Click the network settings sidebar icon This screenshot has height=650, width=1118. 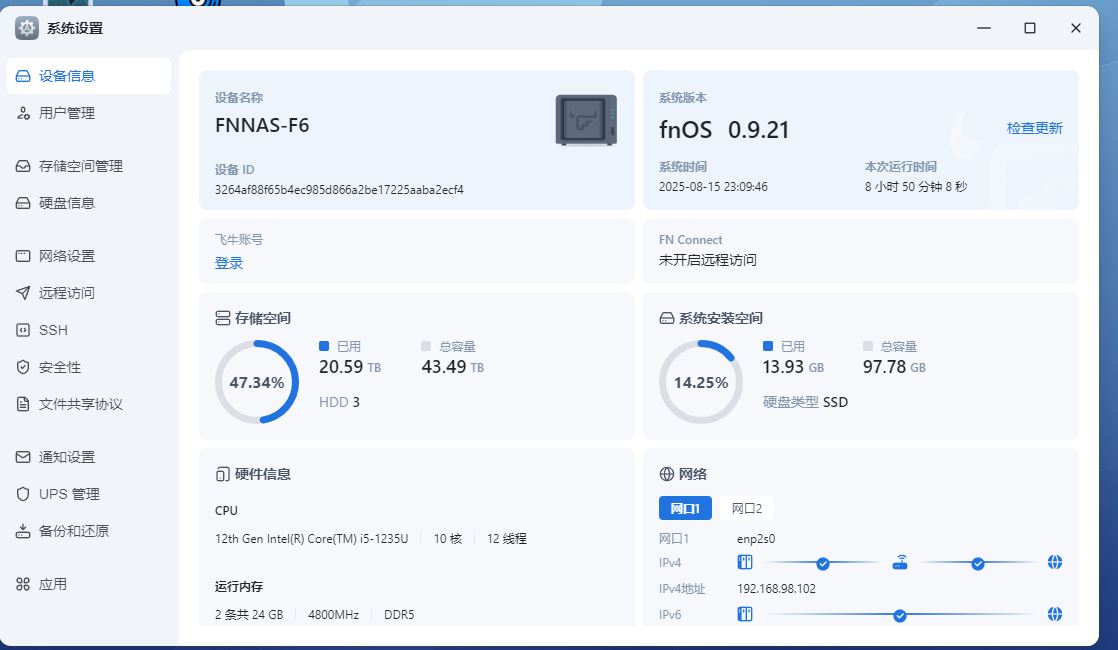pyautogui.click(x=23, y=256)
